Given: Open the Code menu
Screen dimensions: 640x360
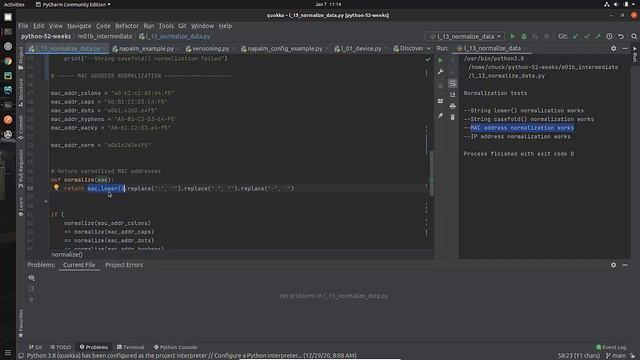Looking at the screenshot, I should [103, 26].
